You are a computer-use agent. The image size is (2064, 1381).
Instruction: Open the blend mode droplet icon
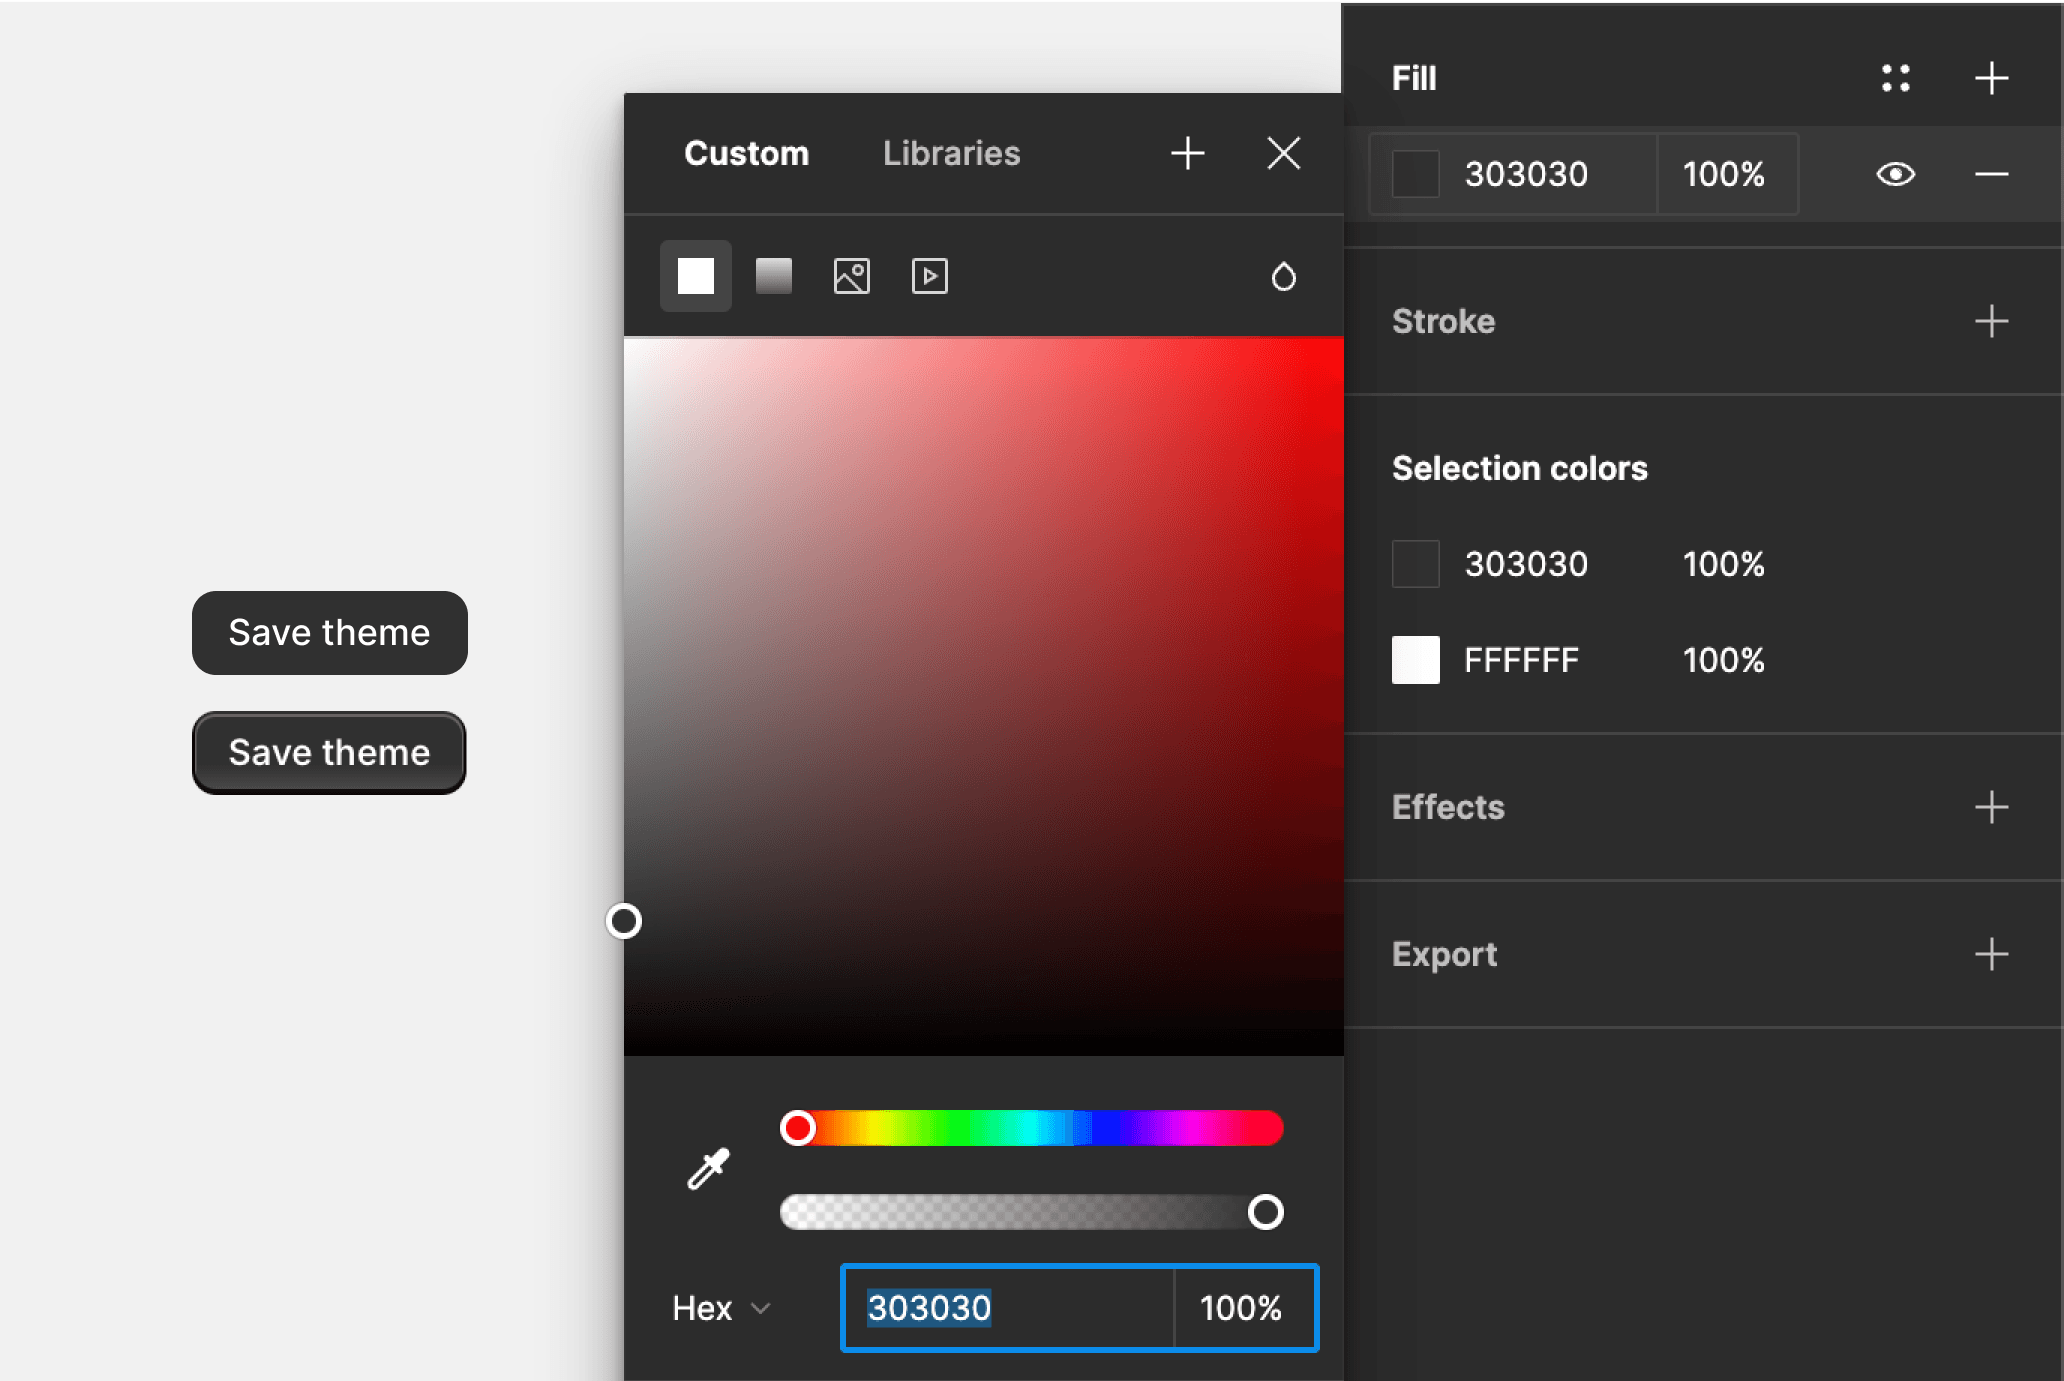coord(1283,276)
